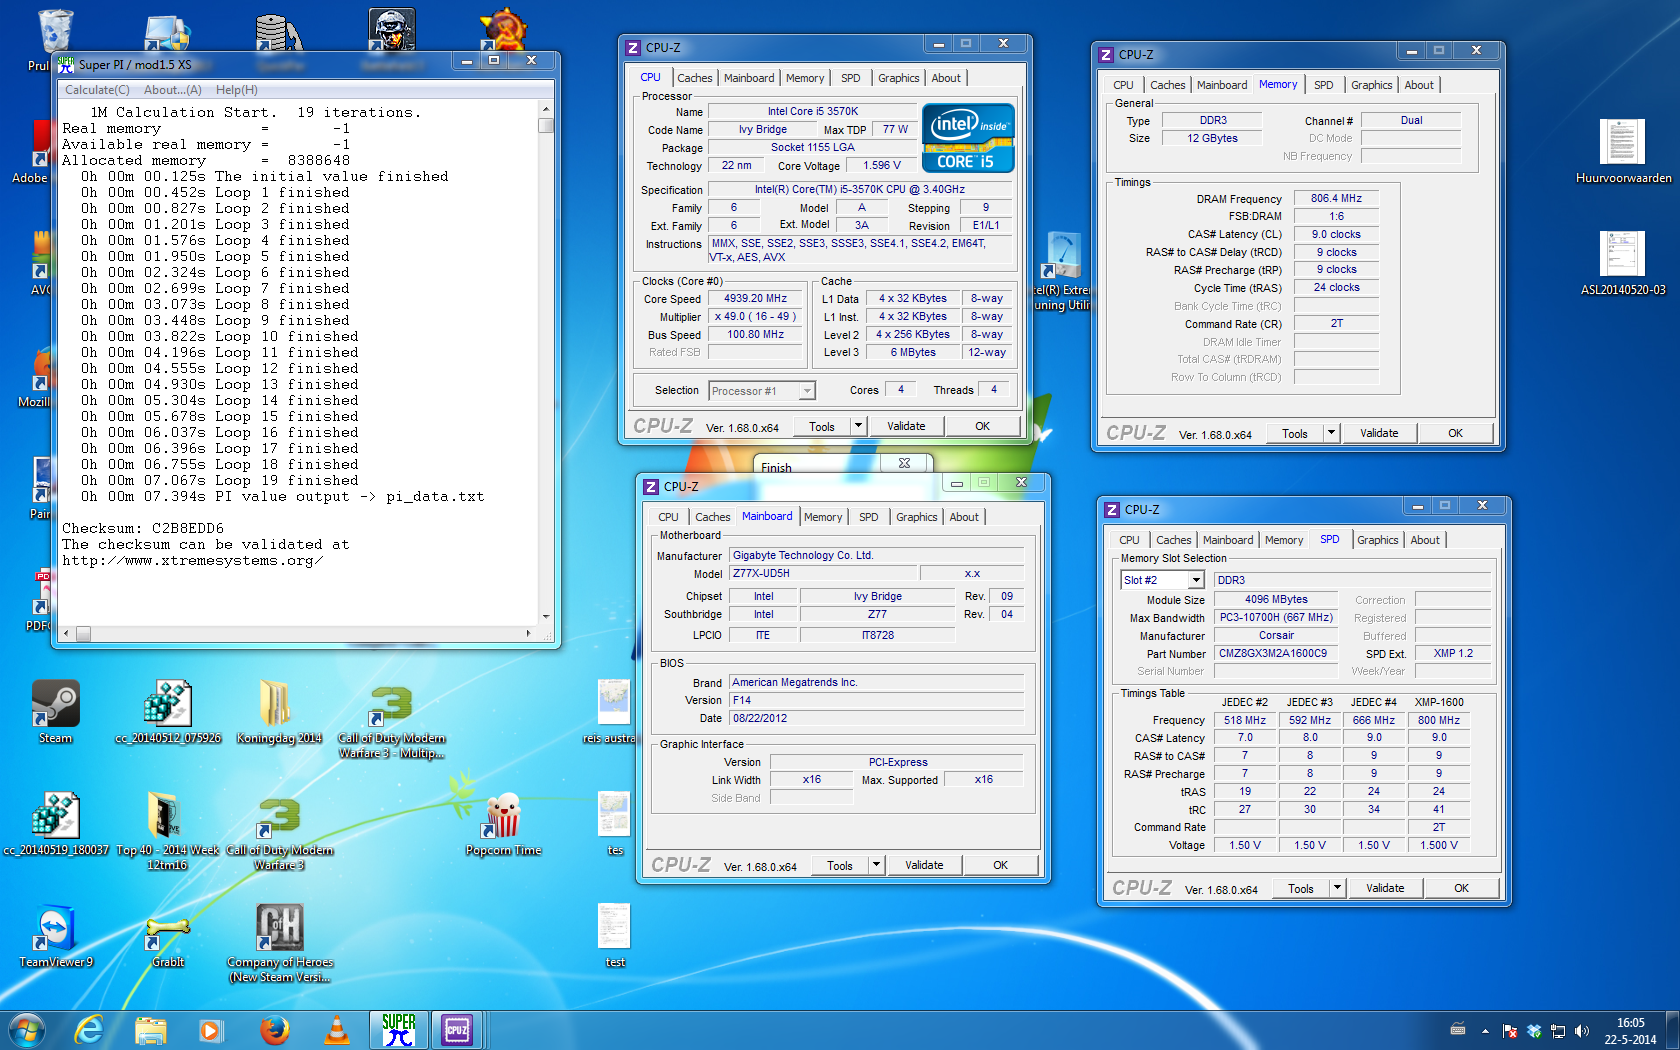Click the Checksum: C2B8EDD6 line in Super PI

click(143, 528)
